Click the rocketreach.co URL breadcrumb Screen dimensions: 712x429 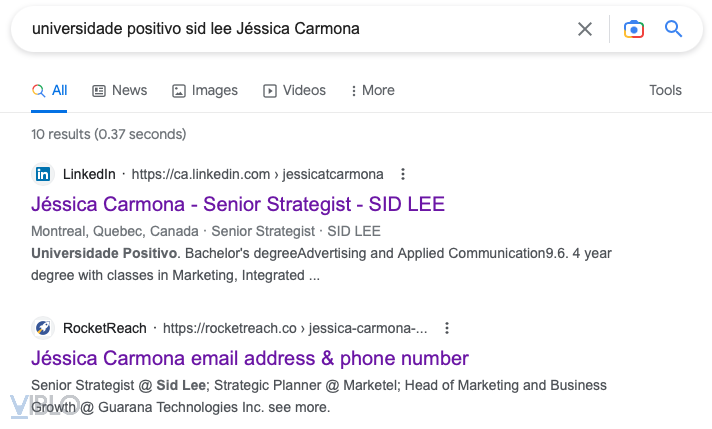tap(295, 328)
